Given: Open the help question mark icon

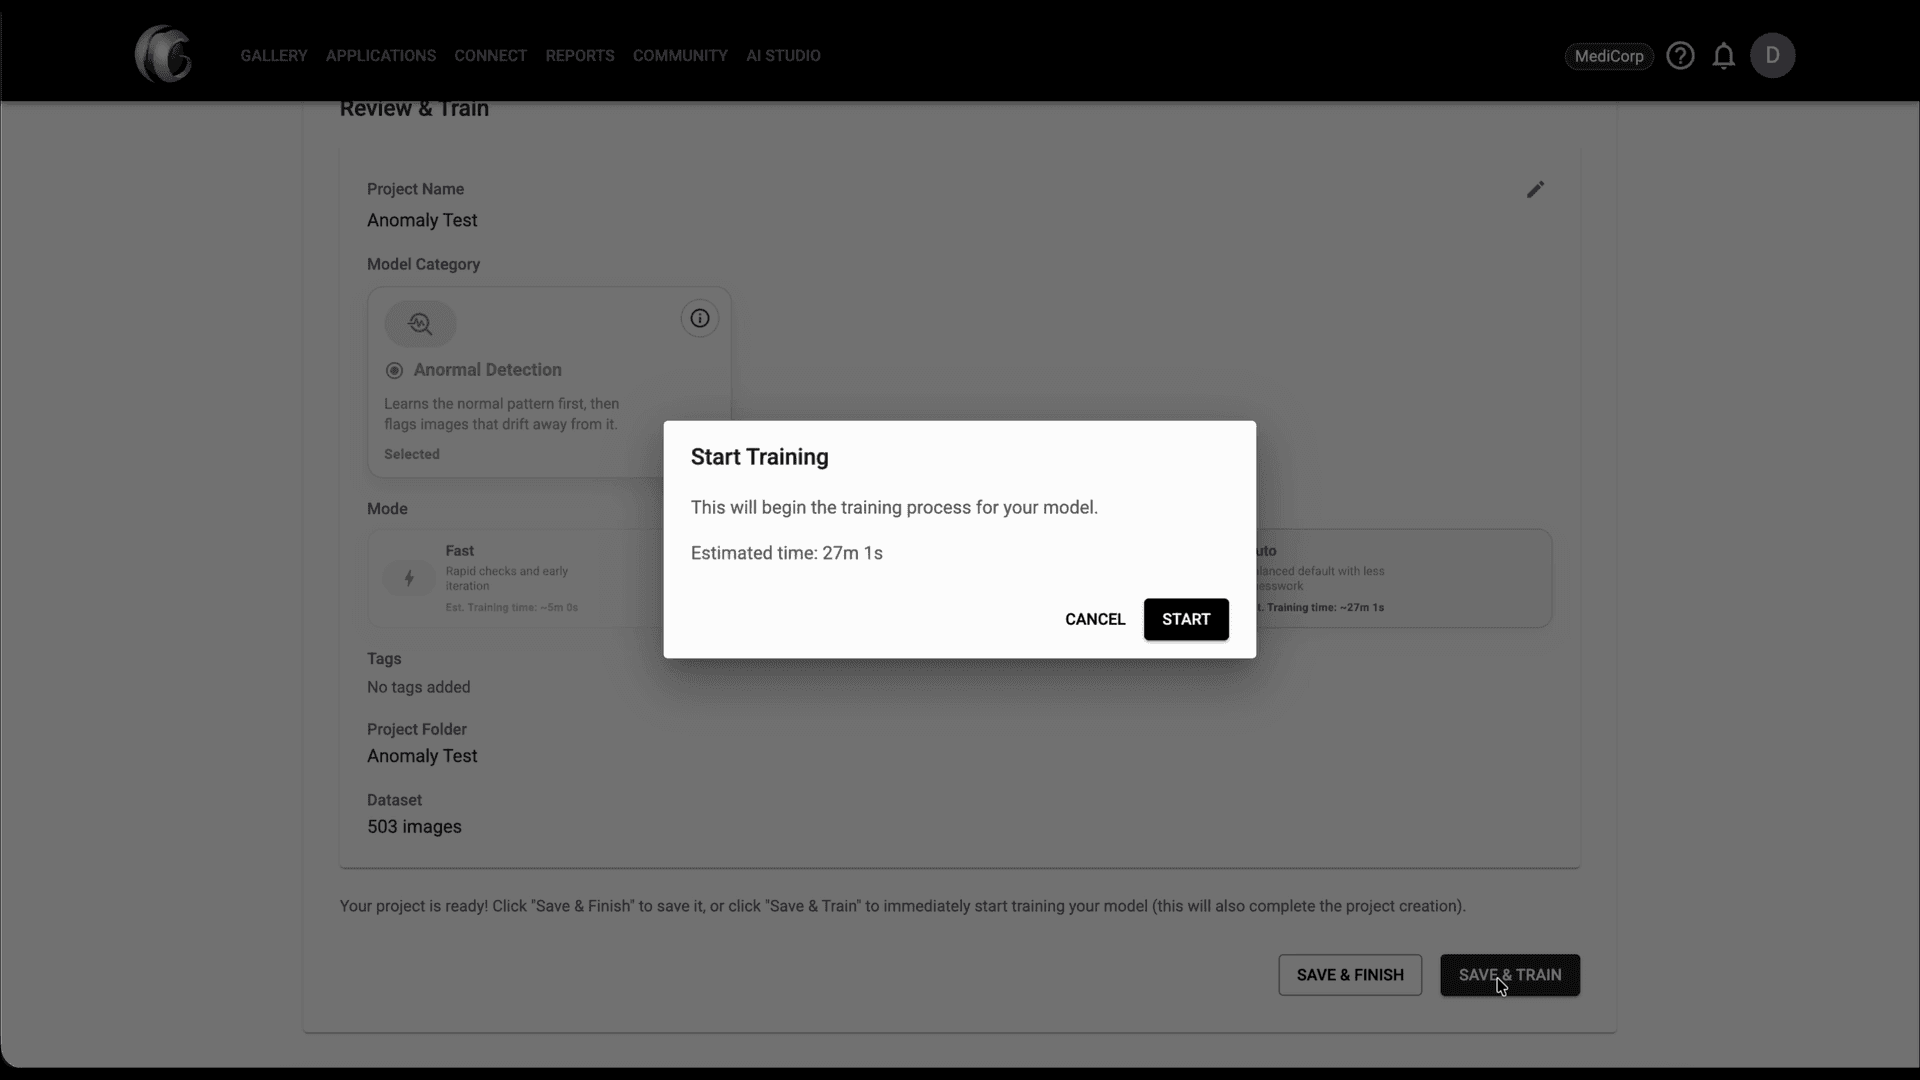Looking at the screenshot, I should coord(1681,55).
